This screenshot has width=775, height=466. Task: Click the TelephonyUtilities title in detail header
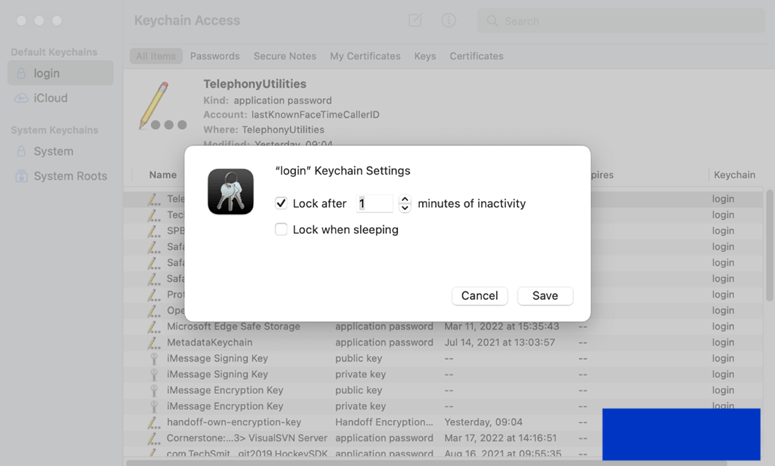[255, 84]
